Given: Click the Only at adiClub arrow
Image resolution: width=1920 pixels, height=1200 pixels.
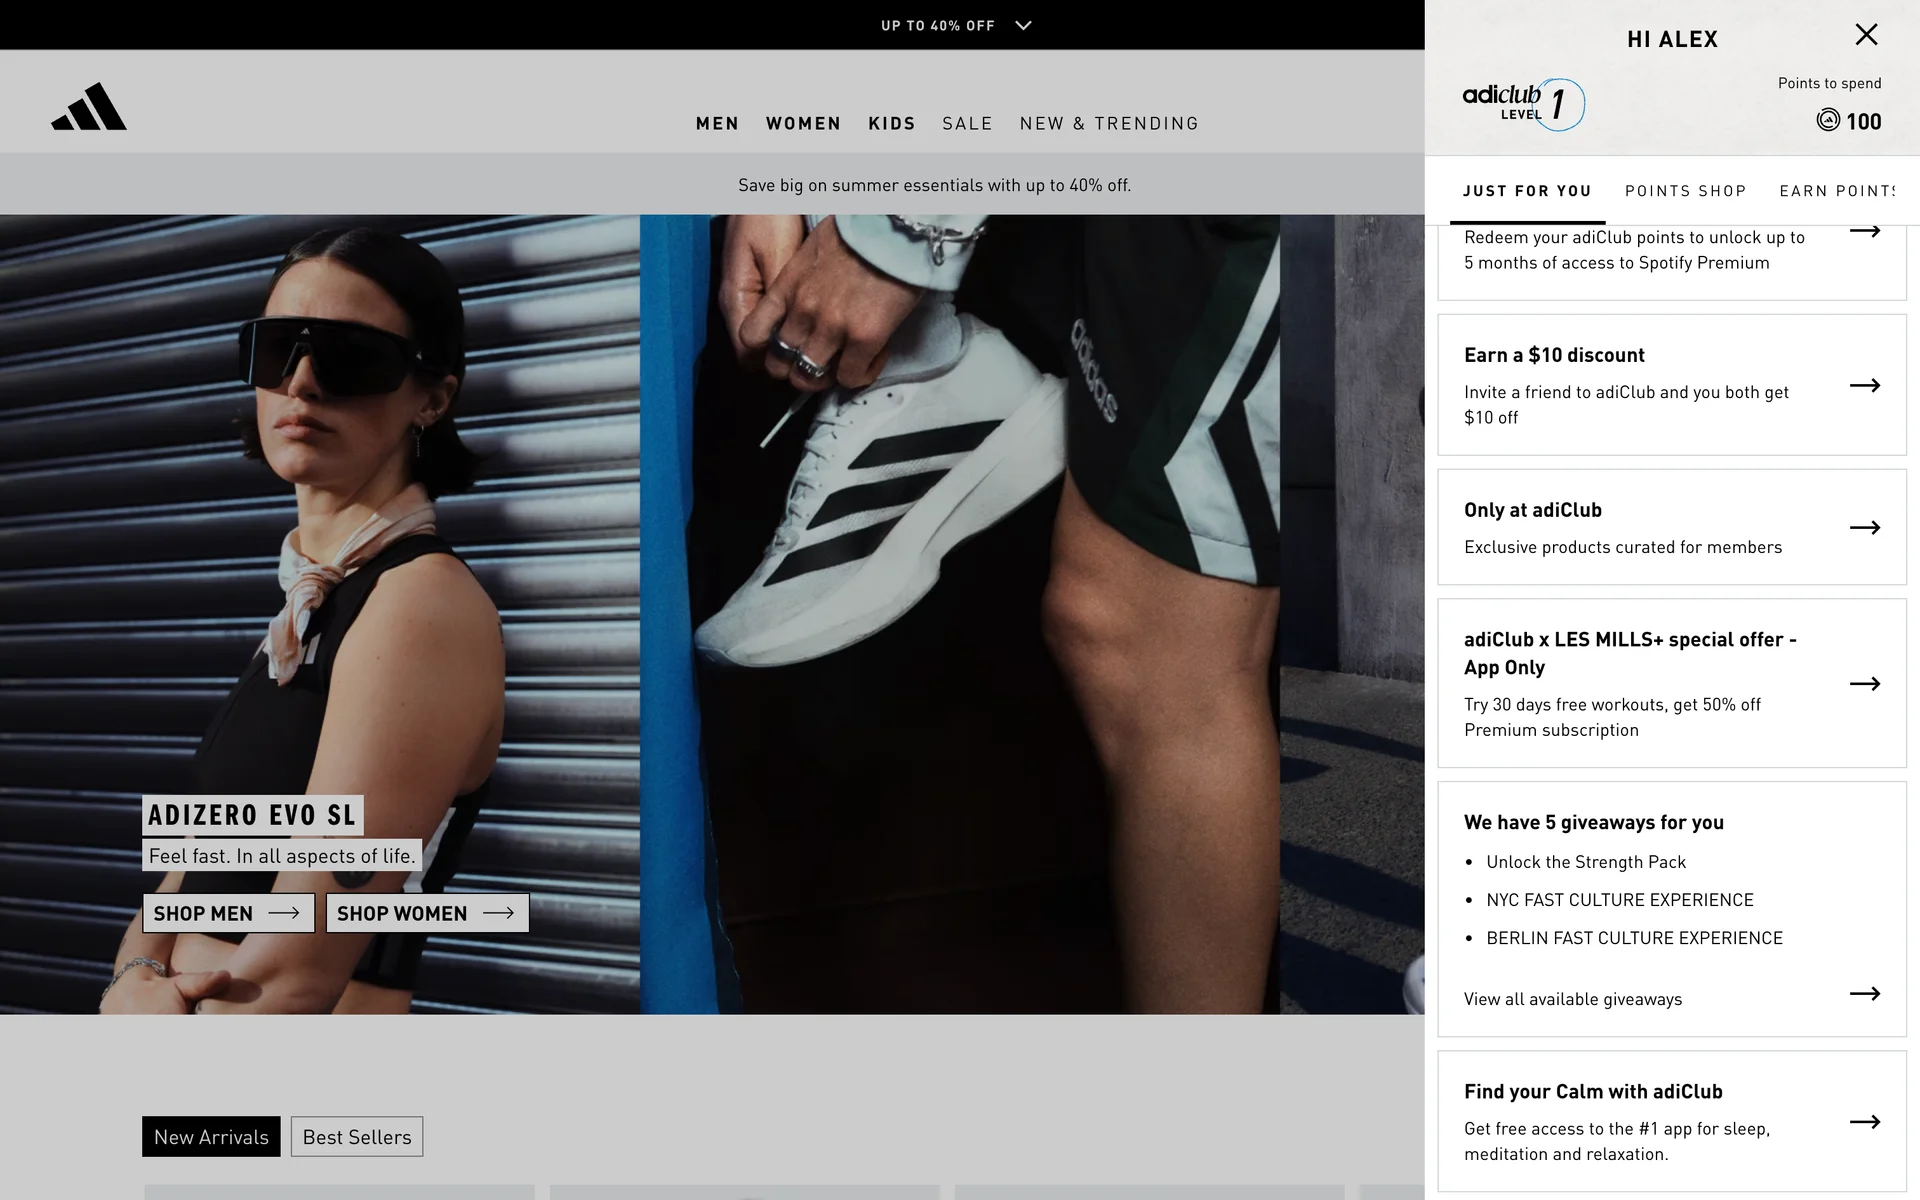Looking at the screenshot, I should (1864, 527).
